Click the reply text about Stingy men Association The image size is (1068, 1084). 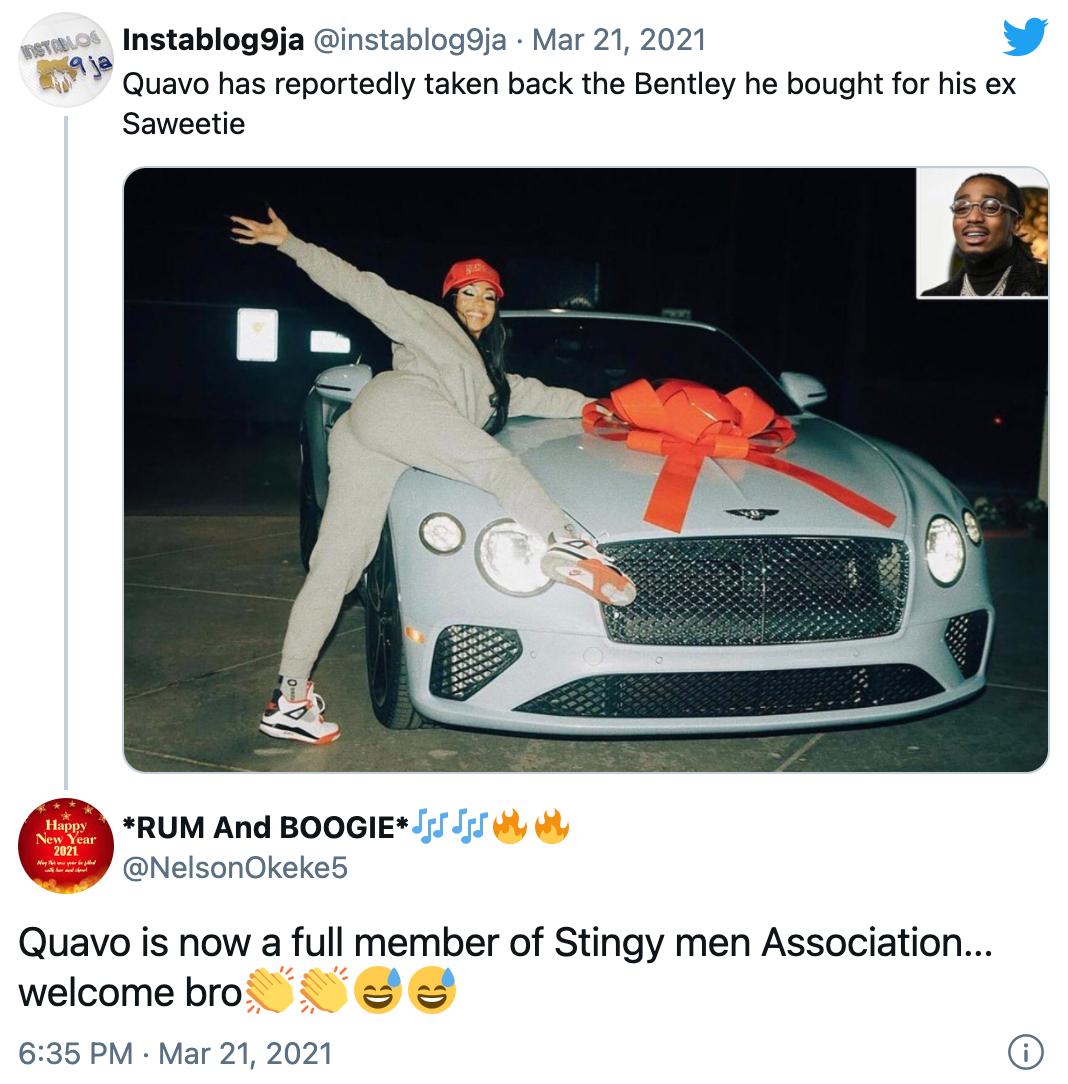(505, 967)
